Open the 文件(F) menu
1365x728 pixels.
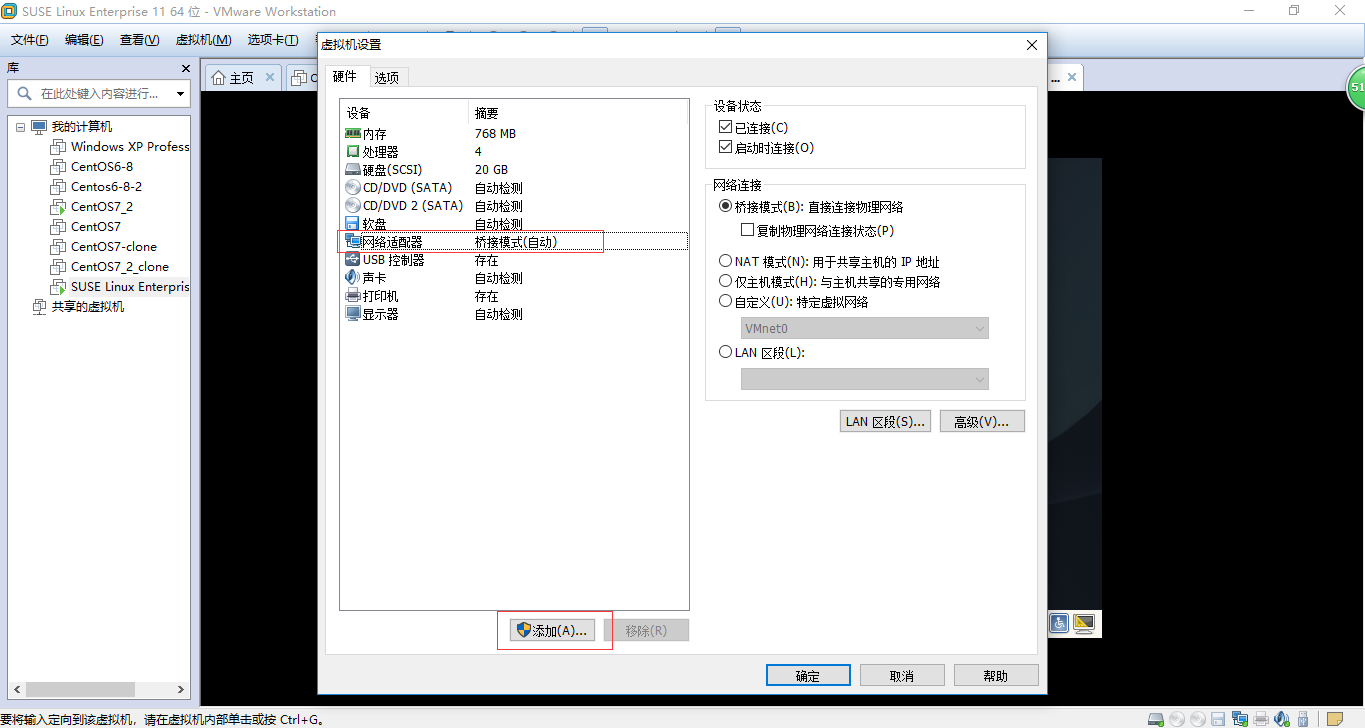pyautogui.click(x=30, y=40)
